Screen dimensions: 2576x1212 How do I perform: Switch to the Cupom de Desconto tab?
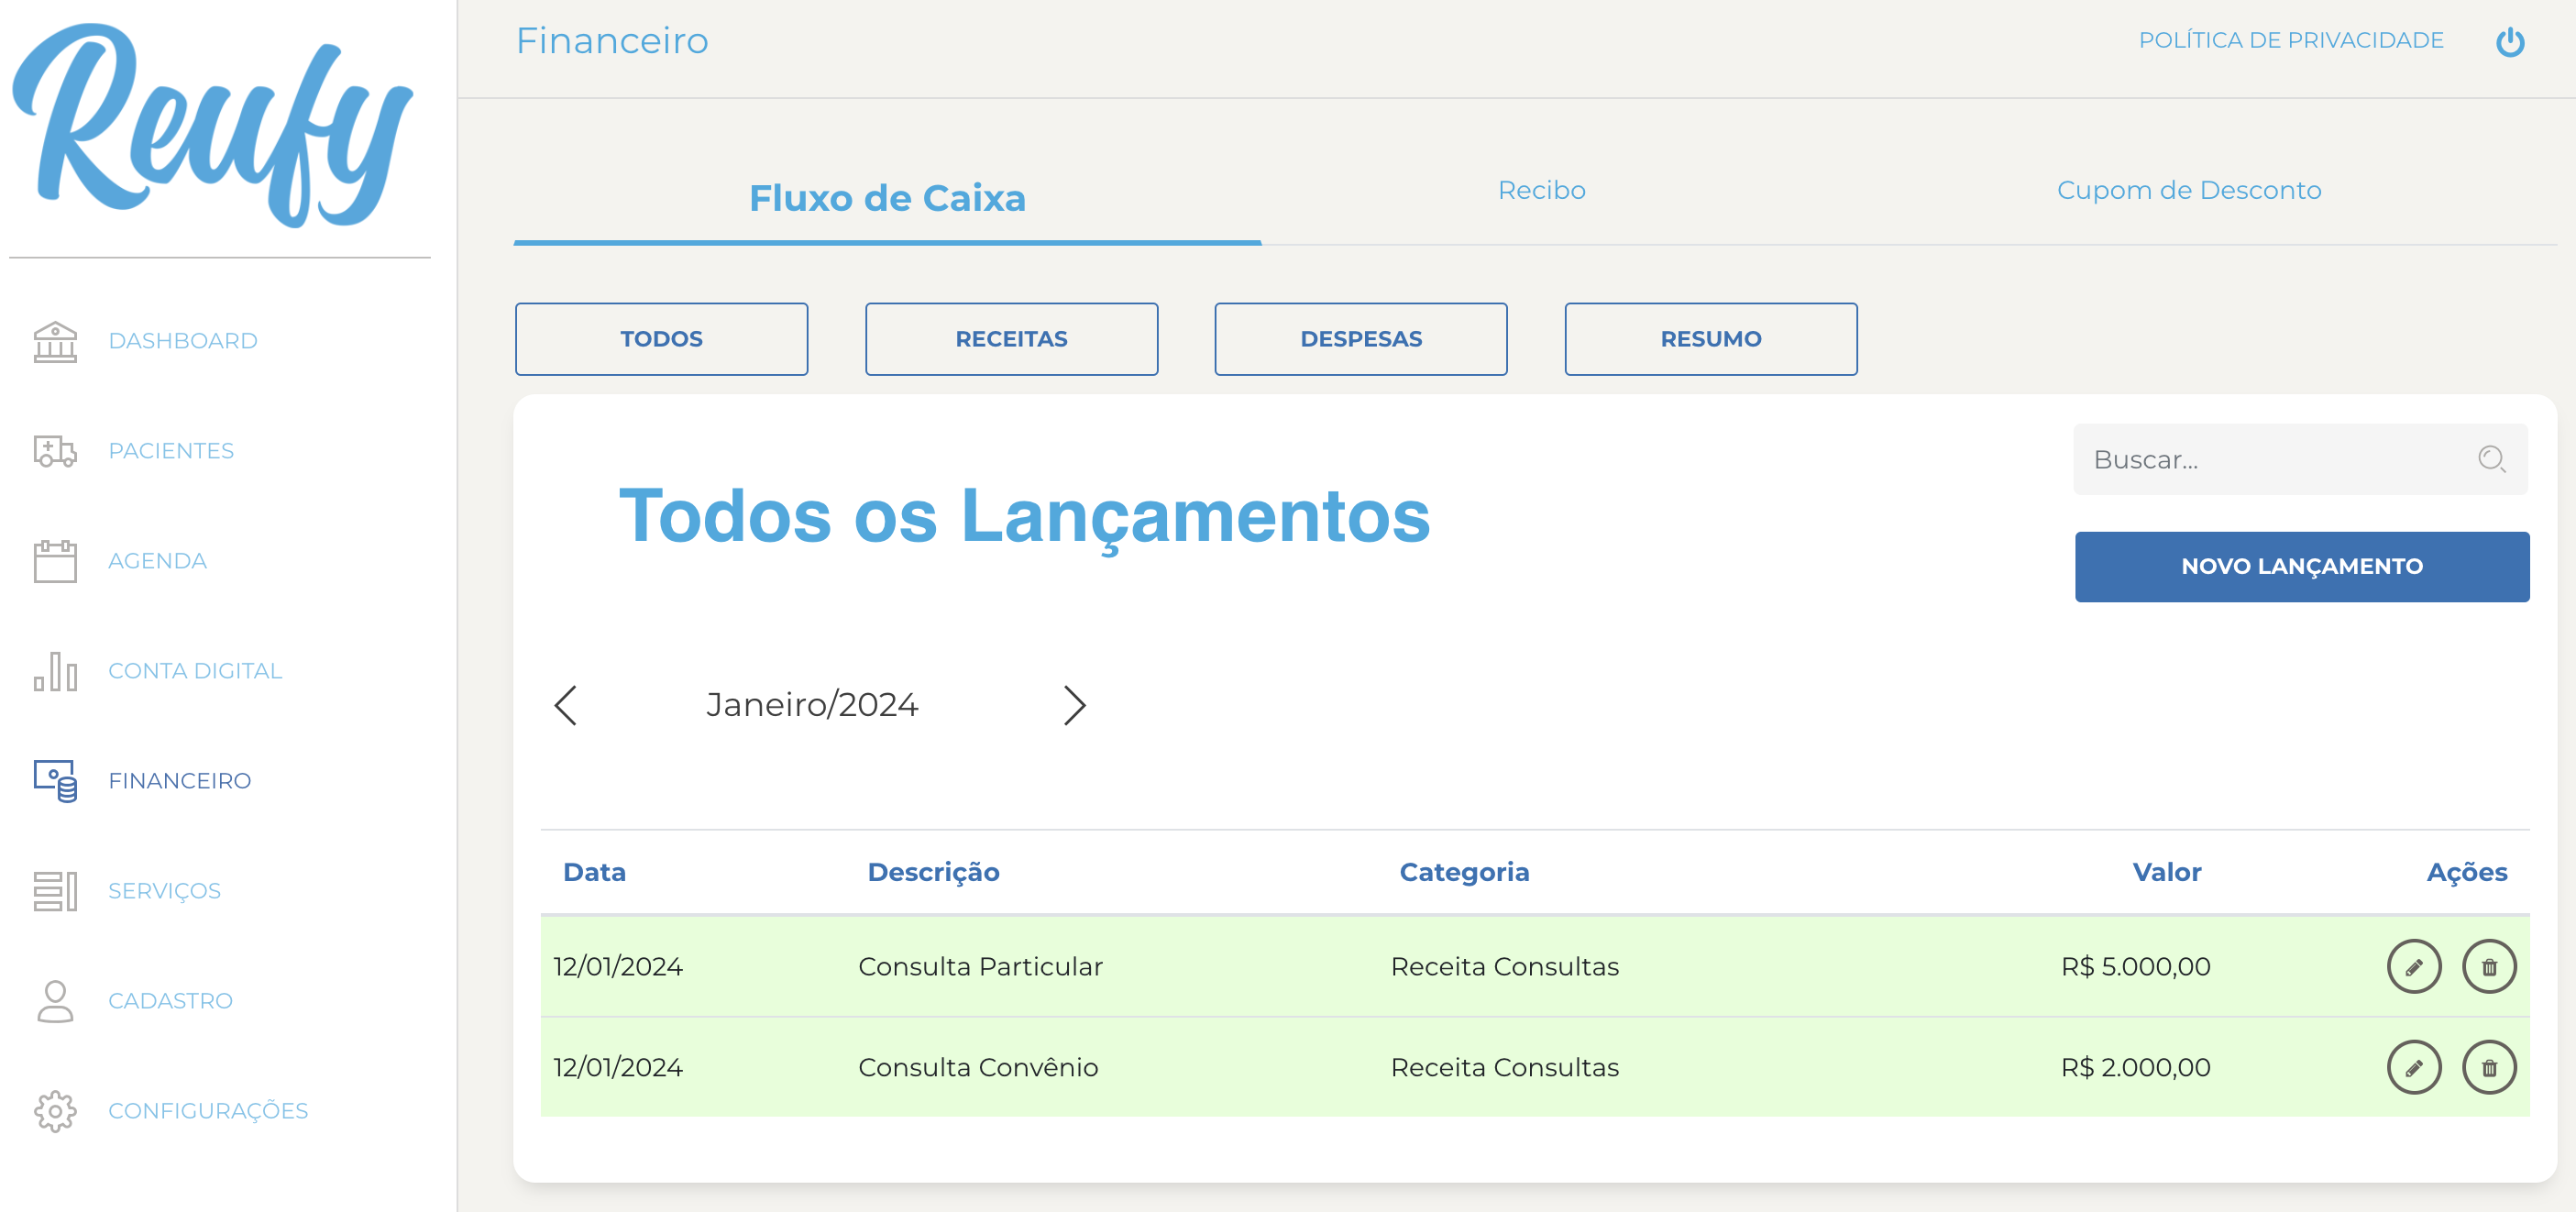point(2188,190)
